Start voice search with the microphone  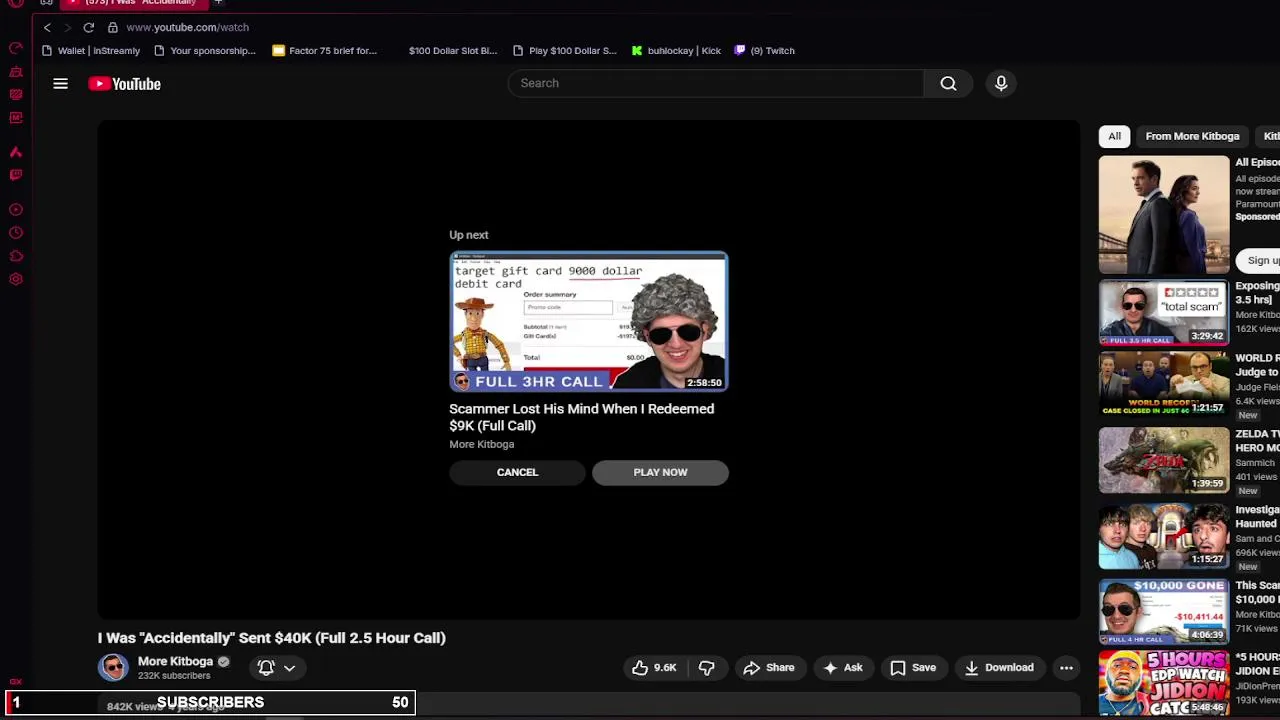1001,83
